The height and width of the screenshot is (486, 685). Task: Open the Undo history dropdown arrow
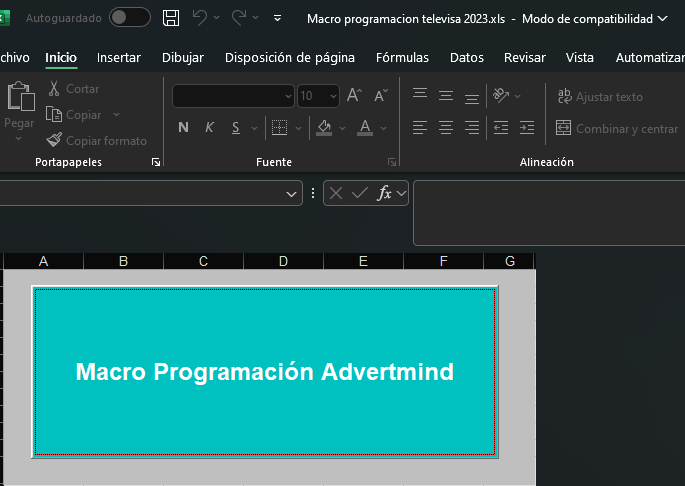(217, 18)
